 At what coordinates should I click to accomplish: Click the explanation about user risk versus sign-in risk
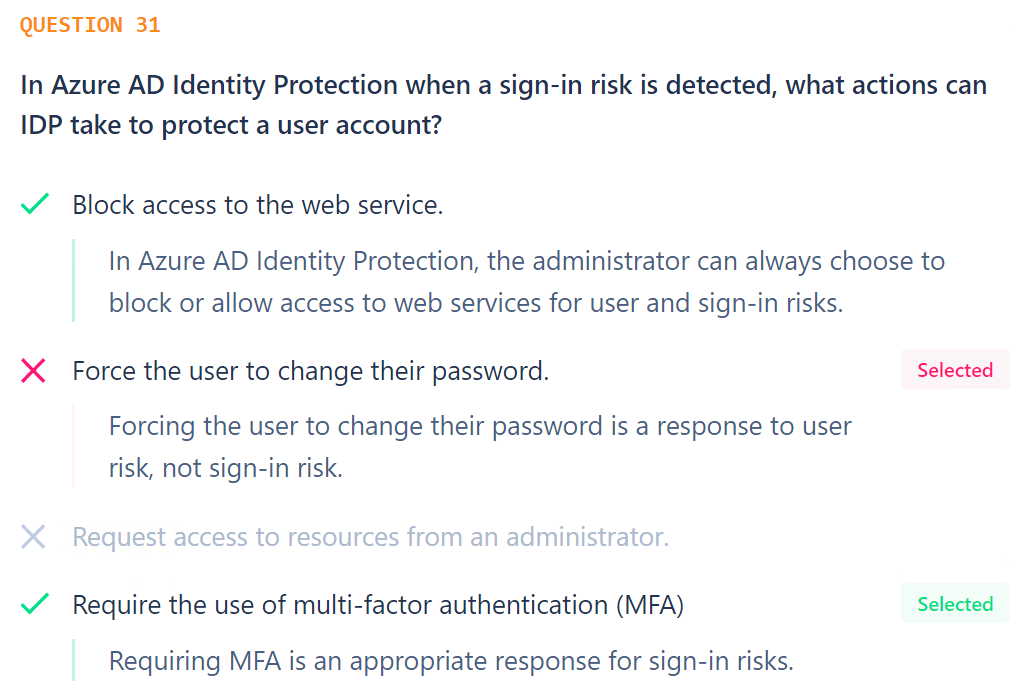tap(480, 447)
